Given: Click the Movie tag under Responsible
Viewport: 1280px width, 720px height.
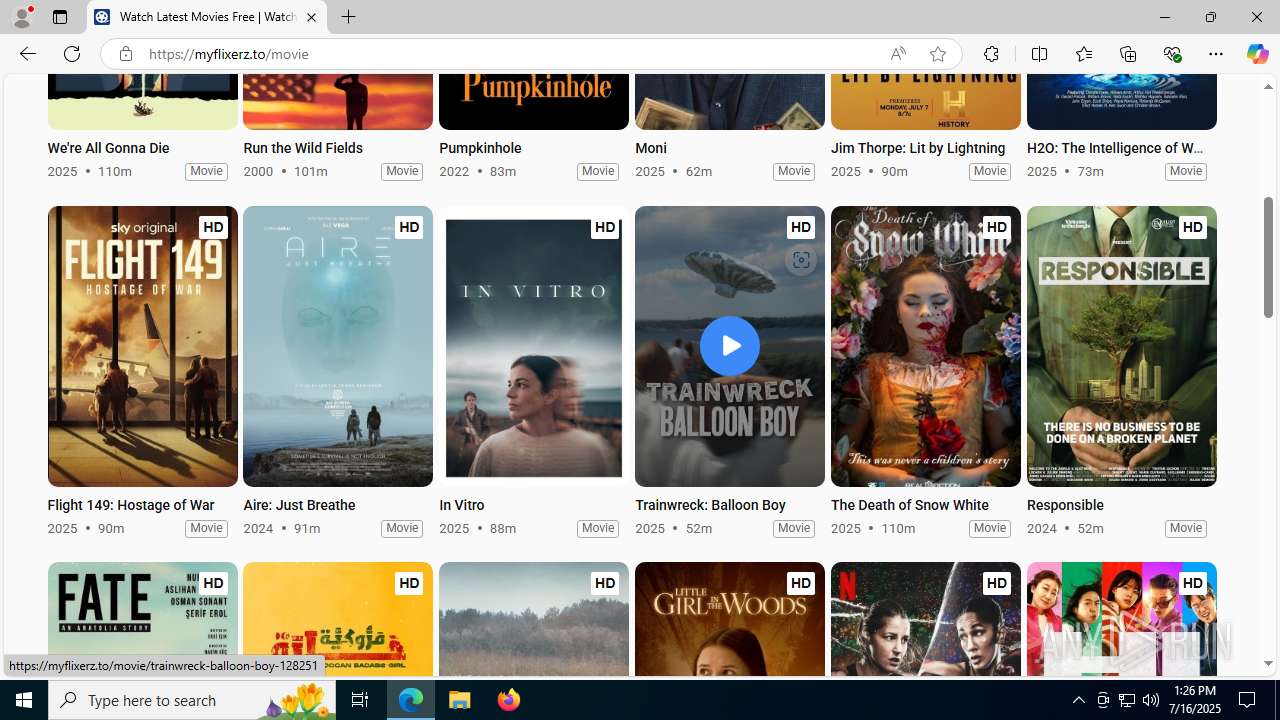Looking at the screenshot, I should (x=1186, y=528).
